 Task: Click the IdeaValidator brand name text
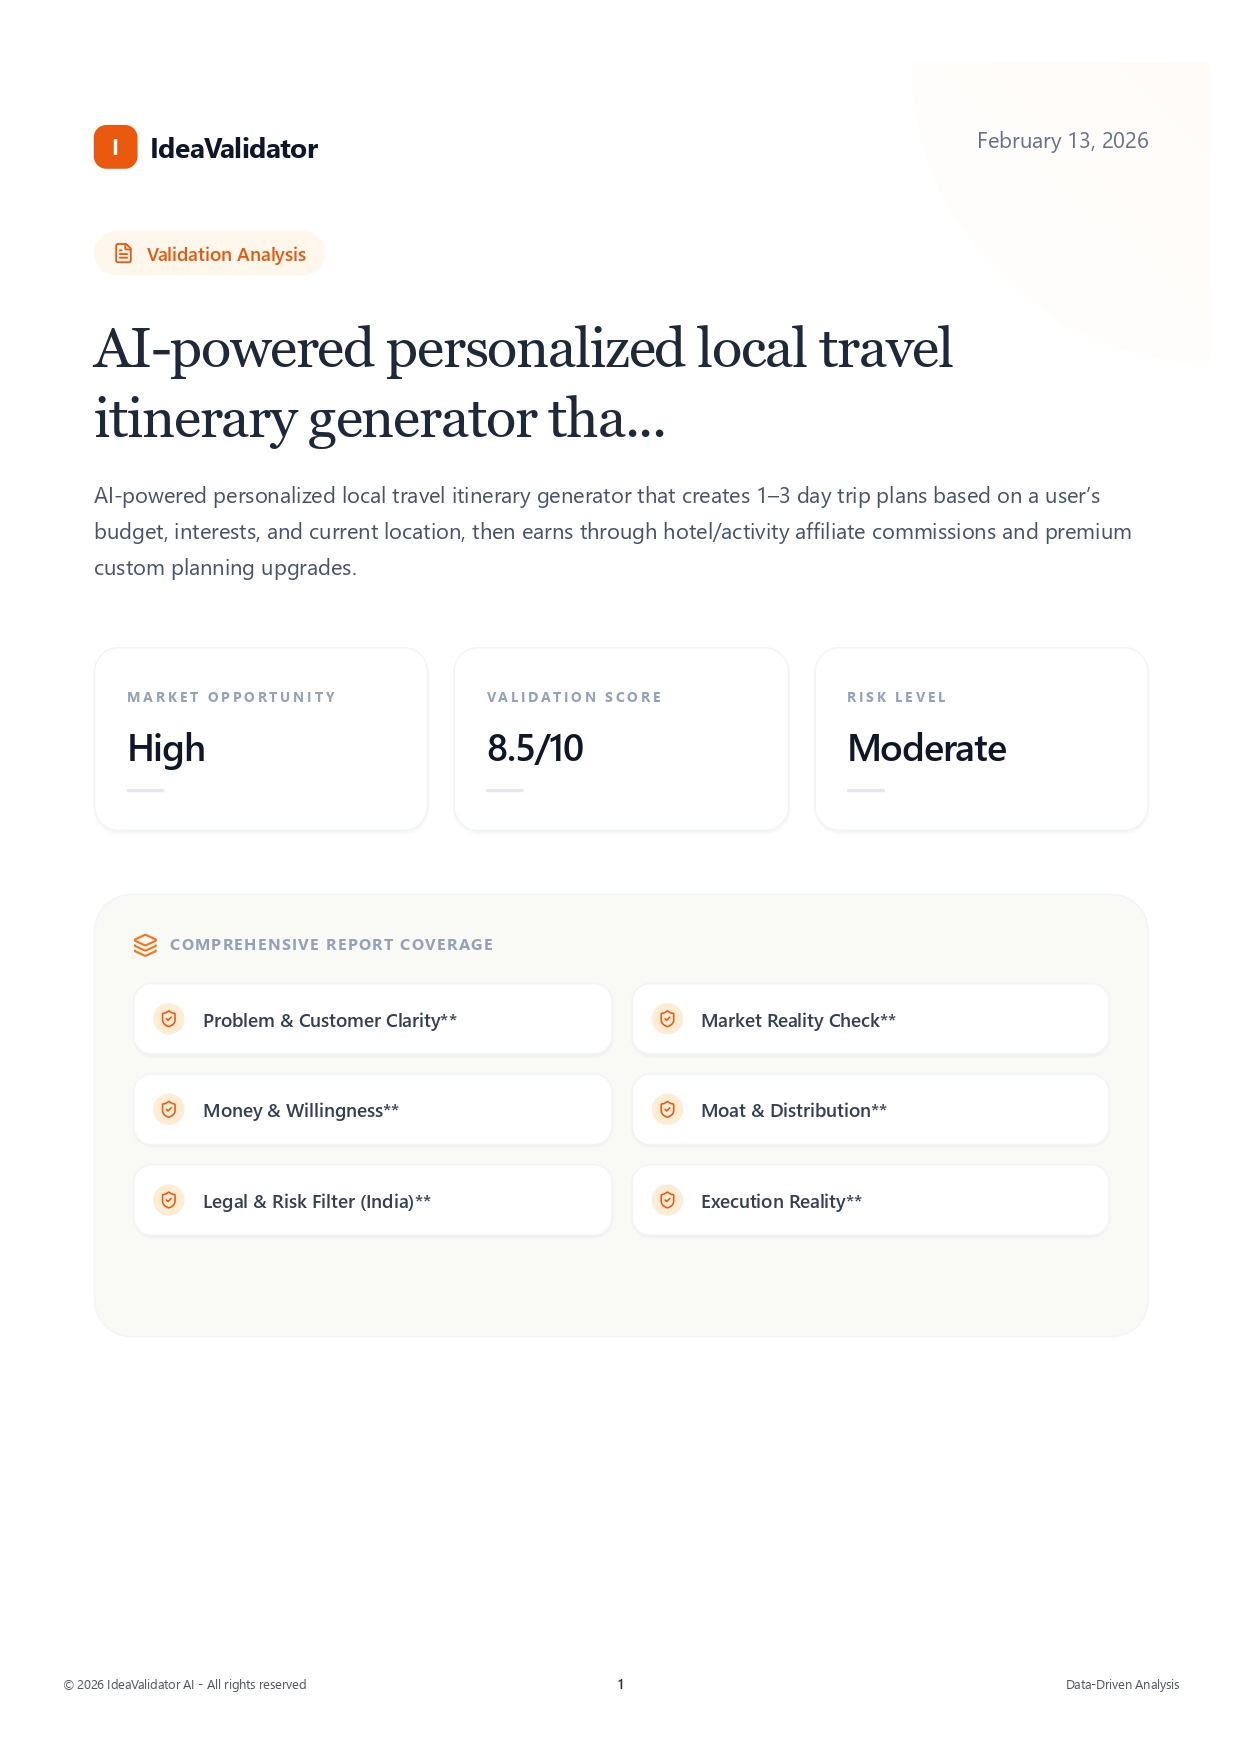click(234, 149)
